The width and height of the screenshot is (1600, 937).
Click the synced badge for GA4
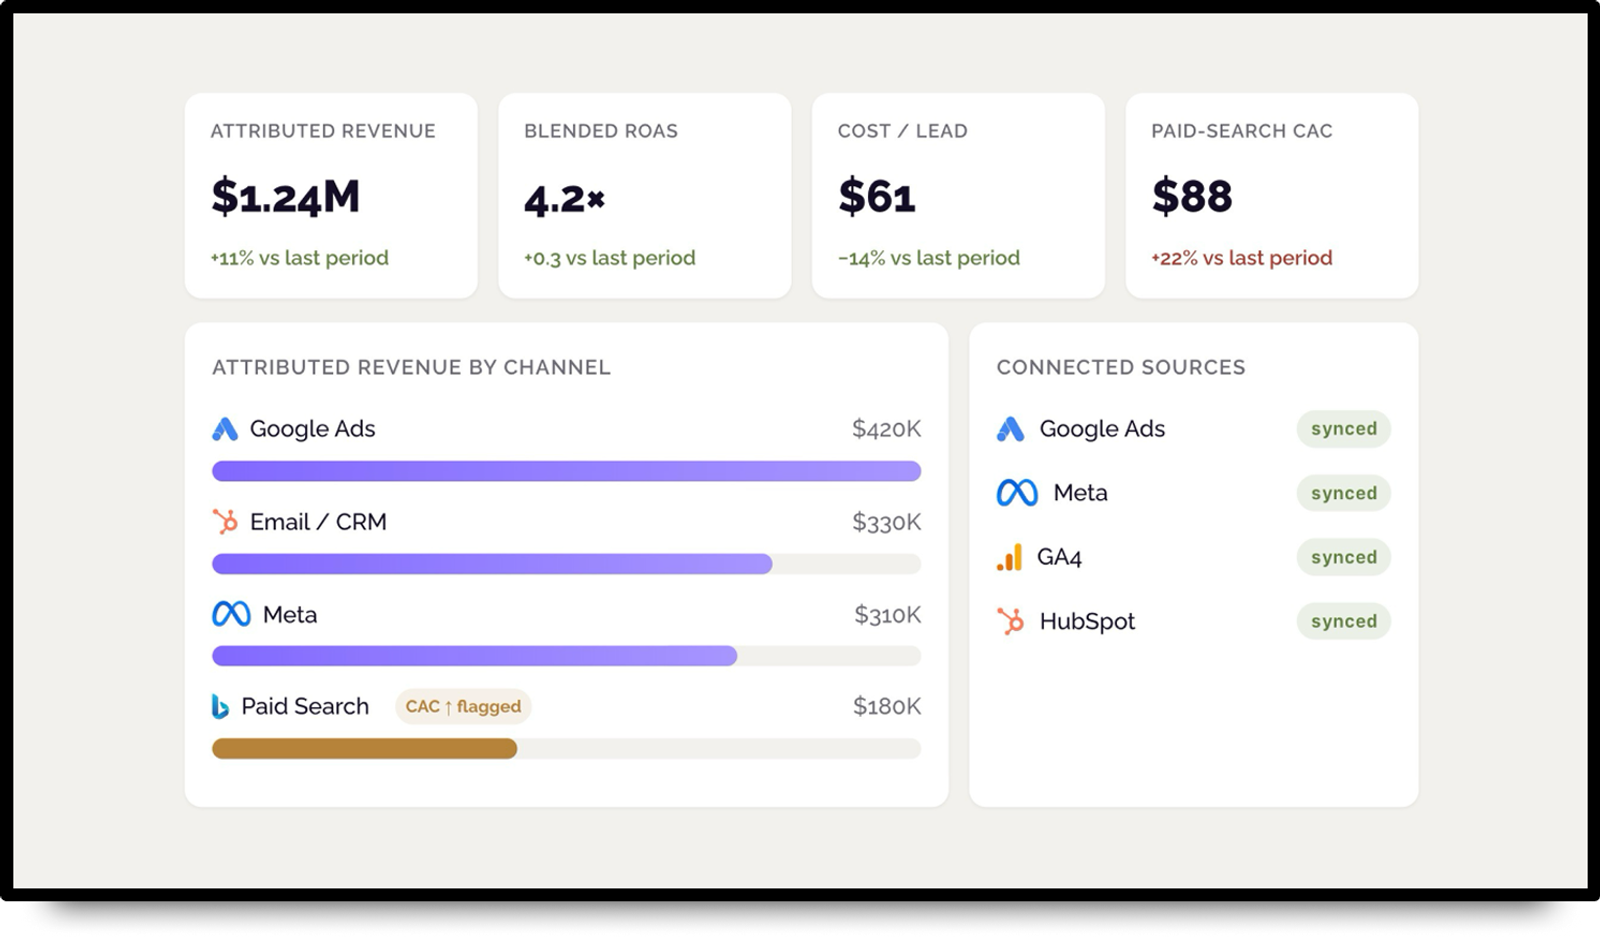pyautogui.click(x=1344, y=557)
